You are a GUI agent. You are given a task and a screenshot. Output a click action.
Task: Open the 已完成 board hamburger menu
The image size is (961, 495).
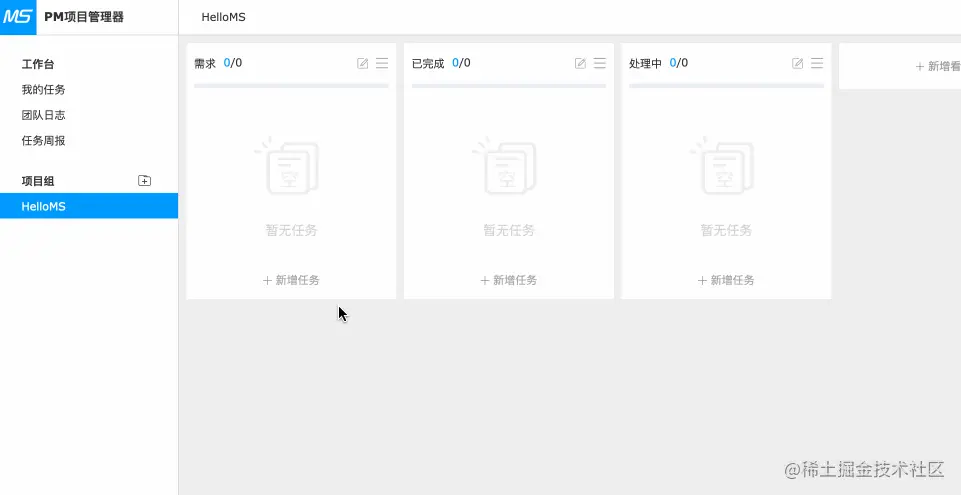(599, 63)
